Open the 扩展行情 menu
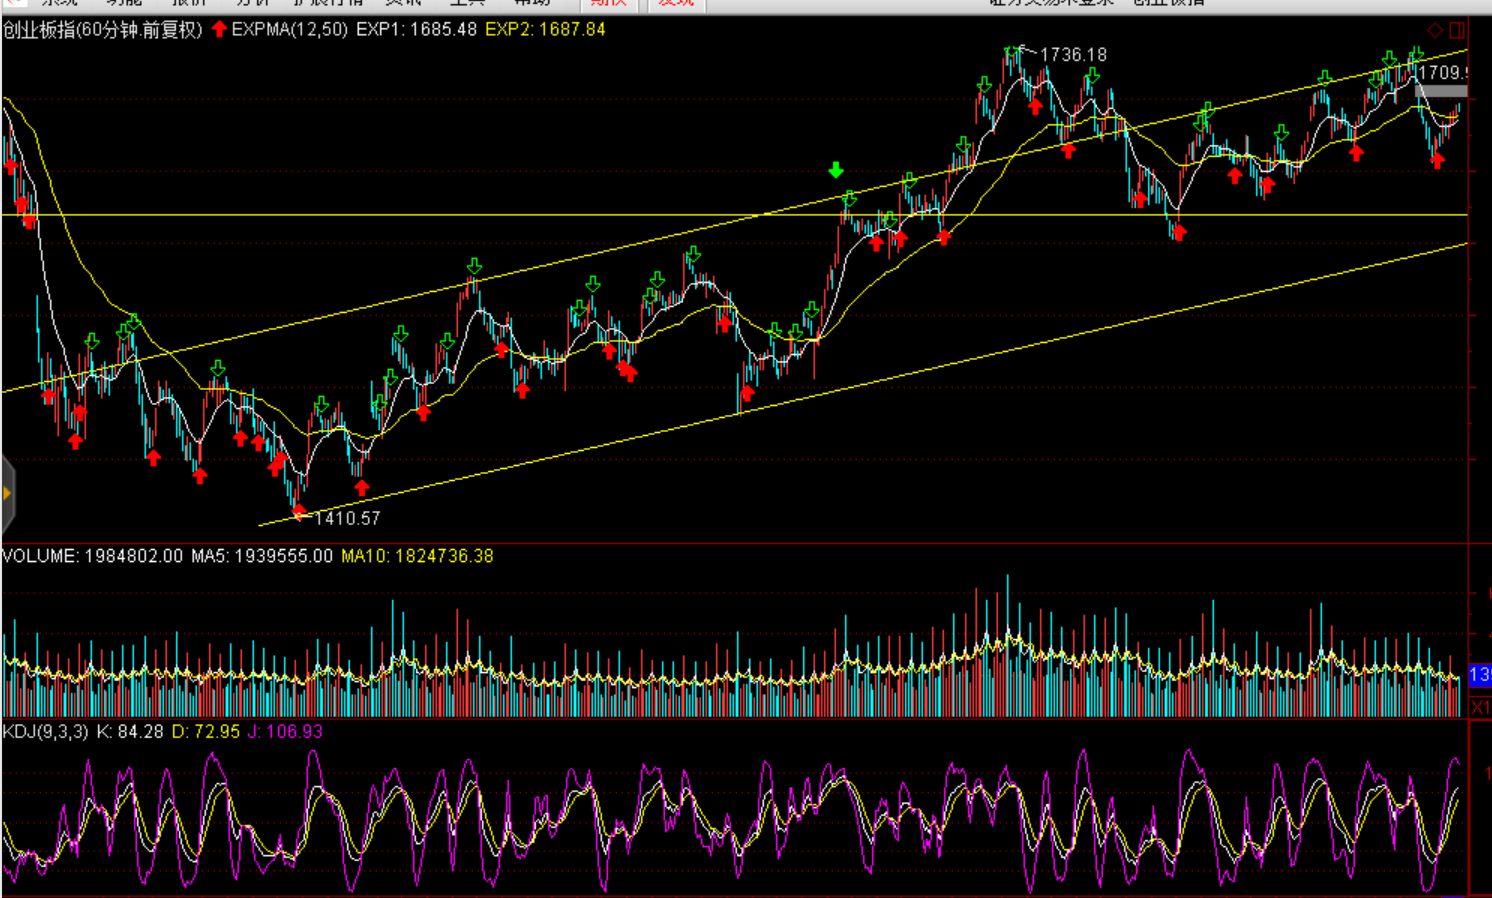The image size is (1492, 898). [x=327, y=3]
